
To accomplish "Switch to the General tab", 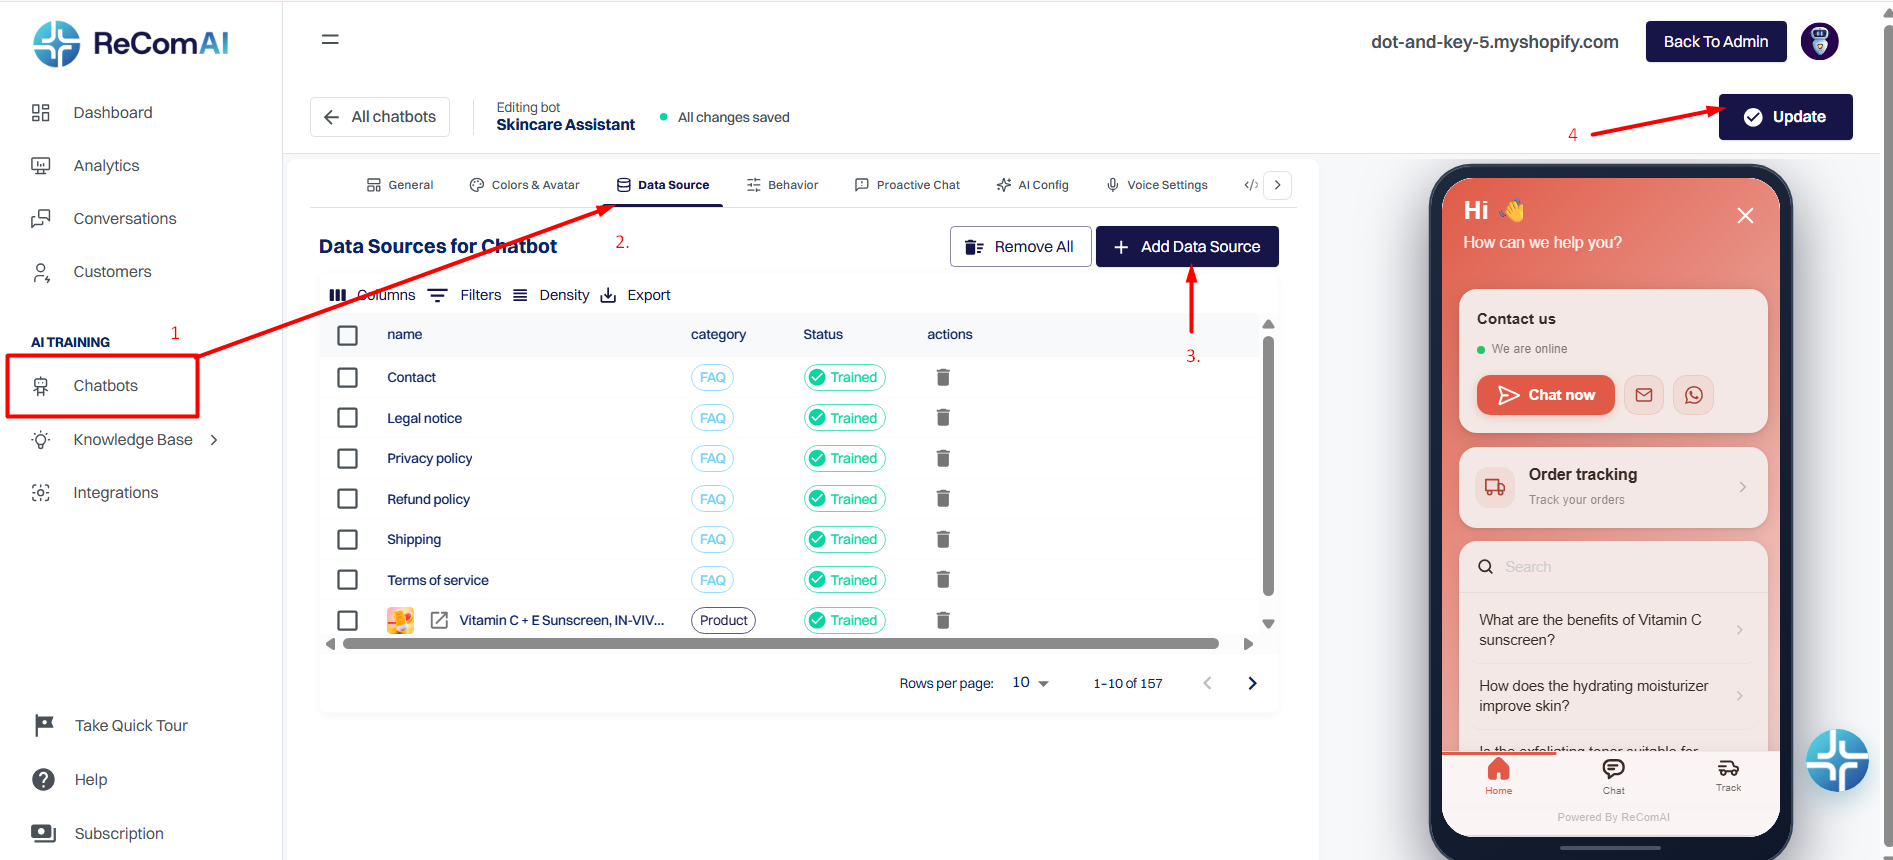I will point(400,185).
